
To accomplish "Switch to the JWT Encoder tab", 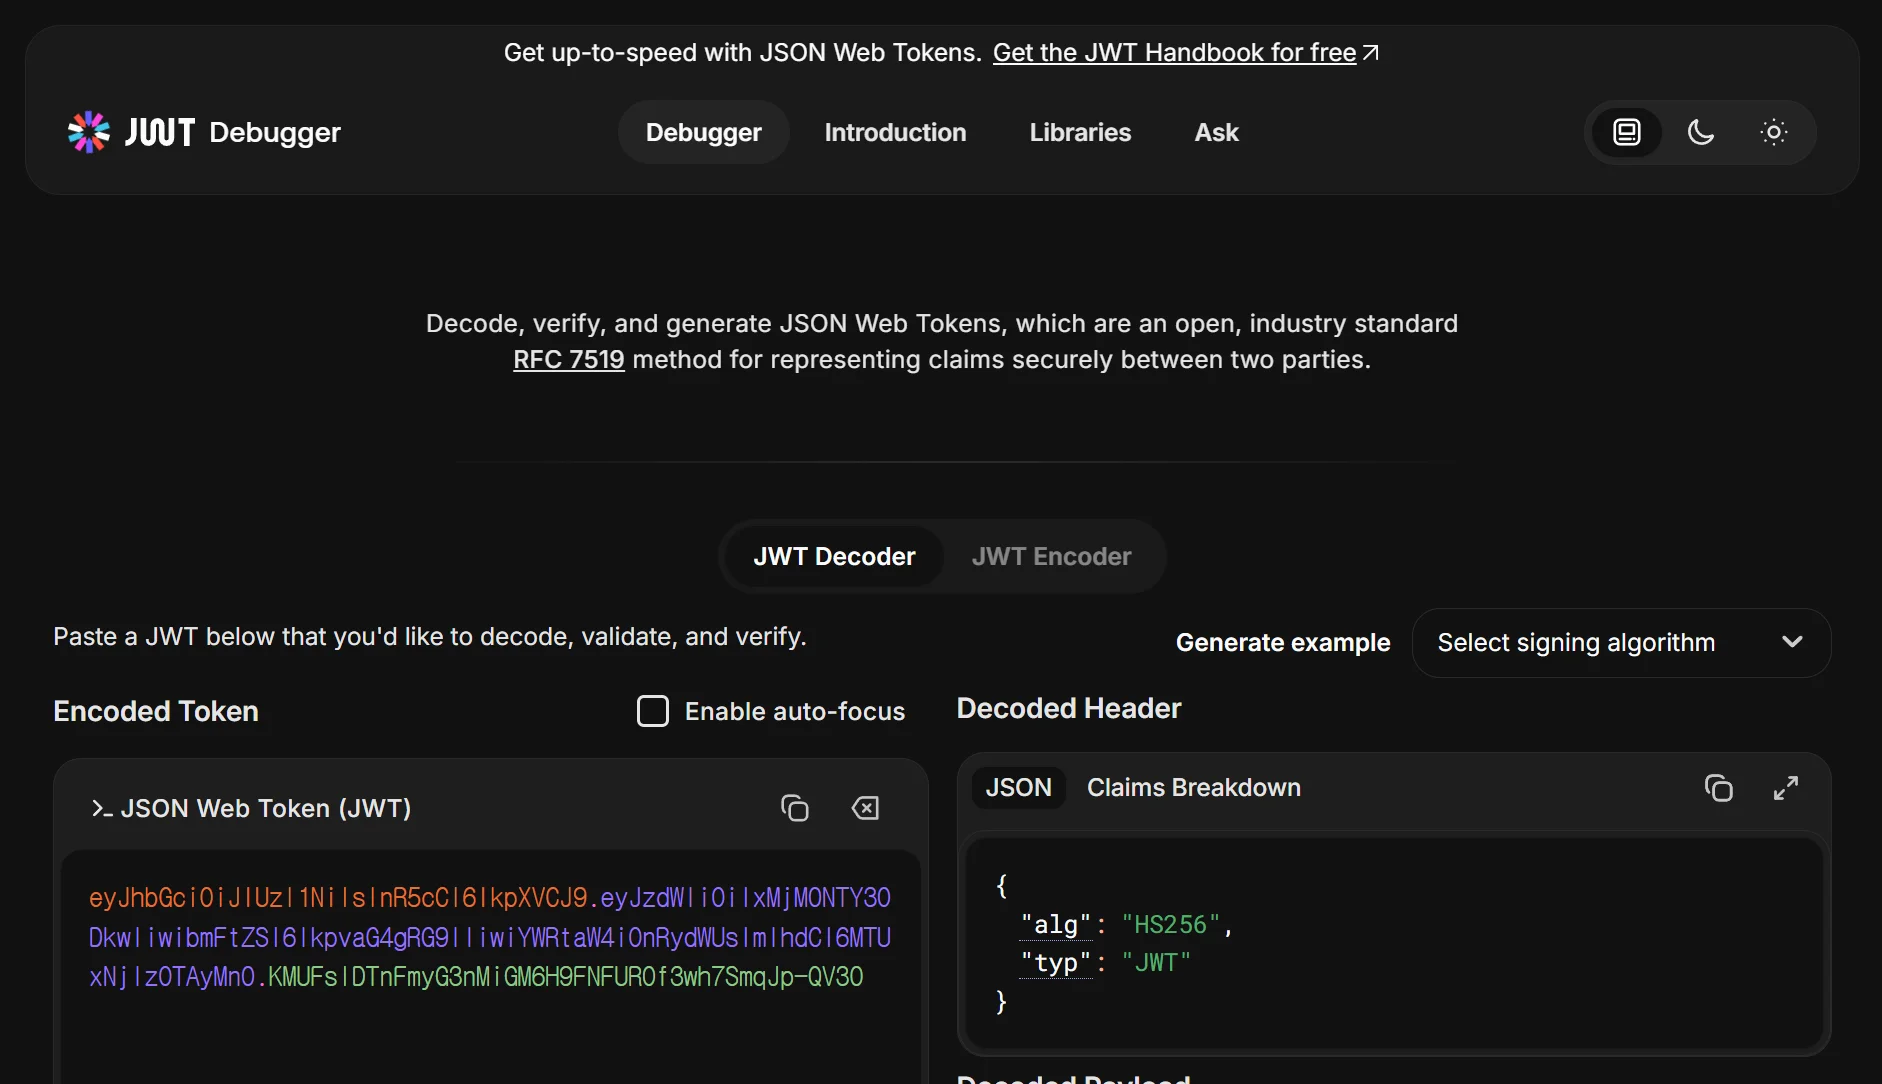I will (x=1051, y=556).
